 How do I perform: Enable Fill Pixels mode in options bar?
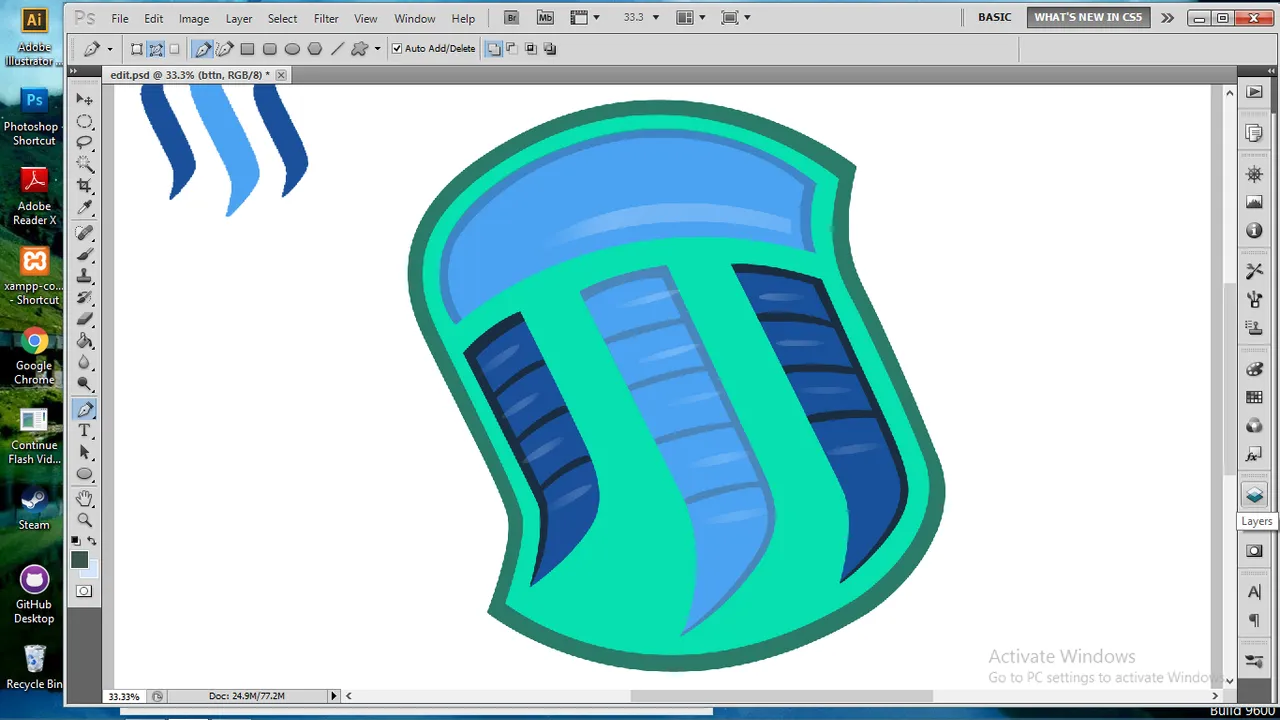pos(174,48)
